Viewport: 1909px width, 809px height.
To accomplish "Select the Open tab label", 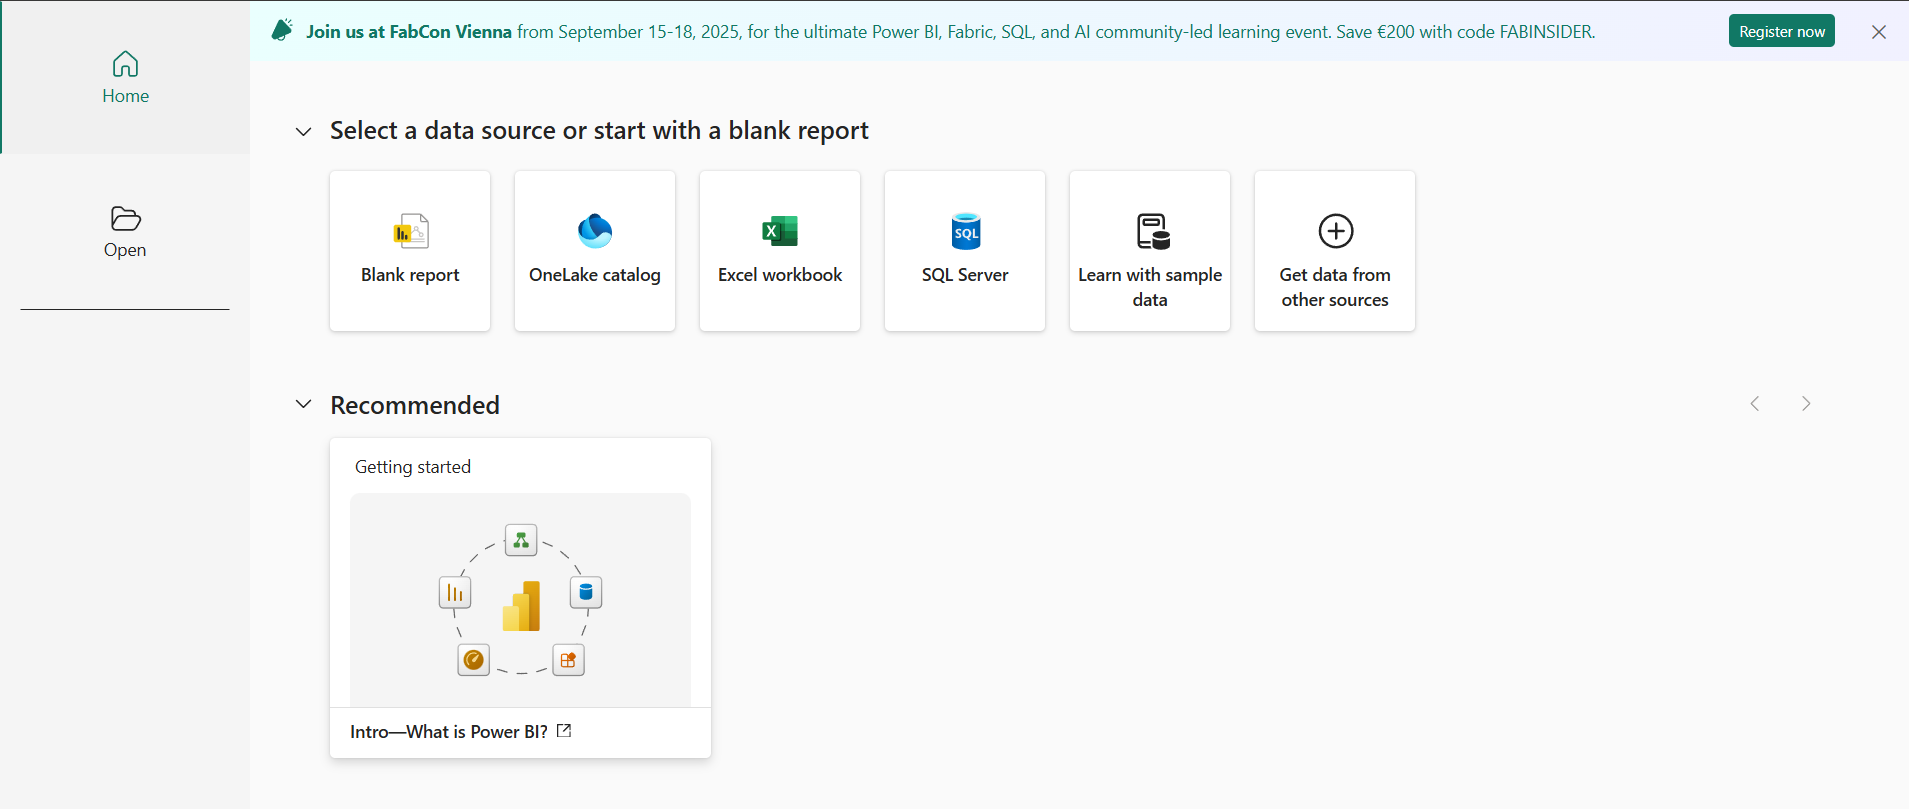I will pos(125,250).
